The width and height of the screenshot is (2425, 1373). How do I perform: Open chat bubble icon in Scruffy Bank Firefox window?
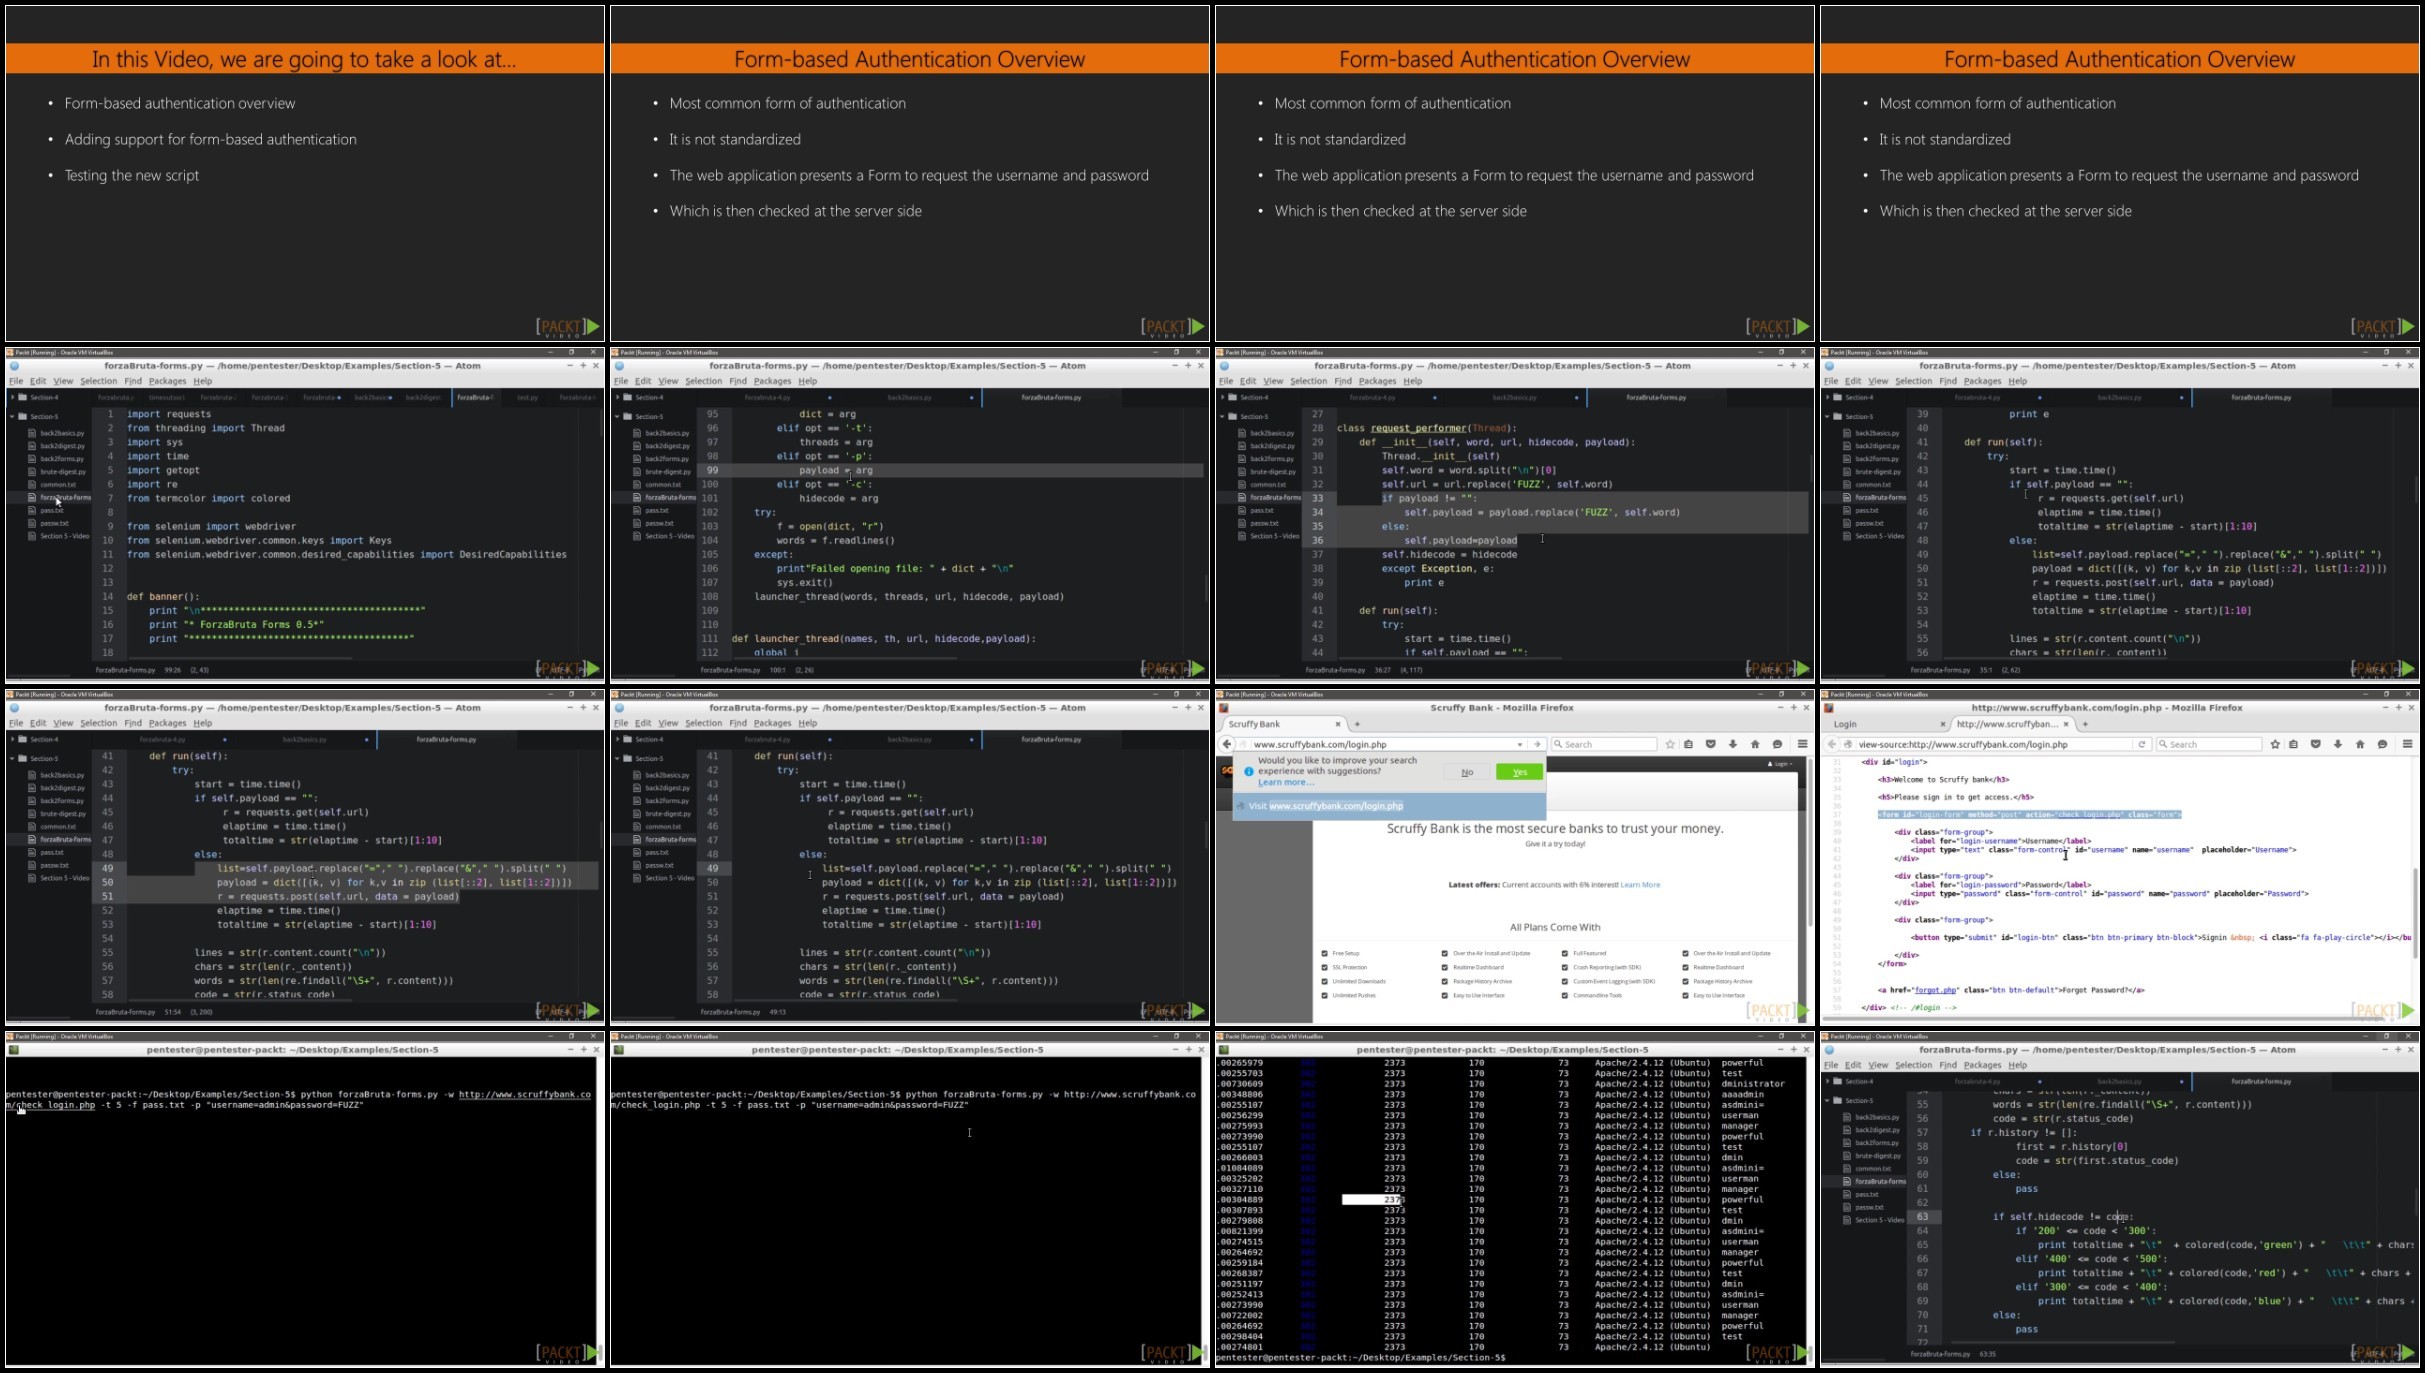point(1777,744)
